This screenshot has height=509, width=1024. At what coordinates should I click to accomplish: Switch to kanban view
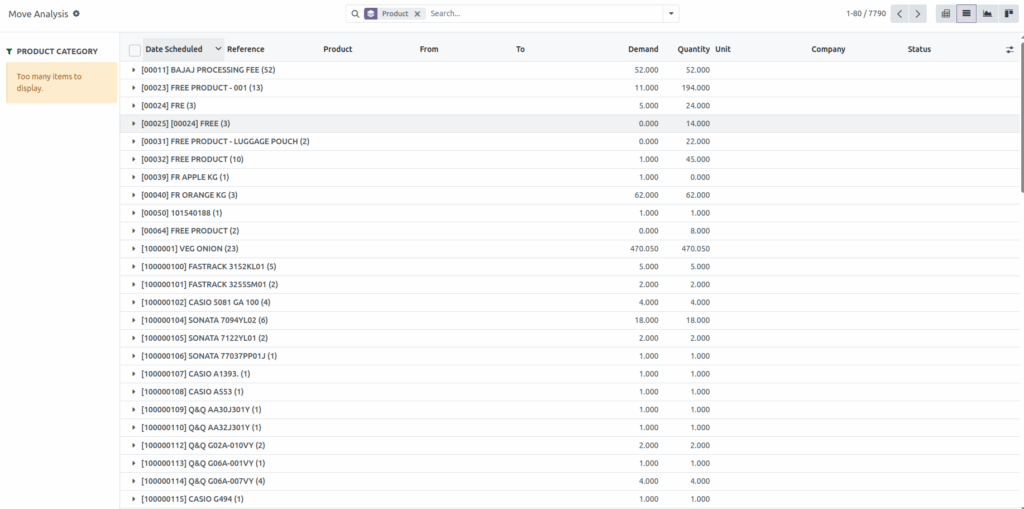pyautogui.click(x=1008, y=14)
